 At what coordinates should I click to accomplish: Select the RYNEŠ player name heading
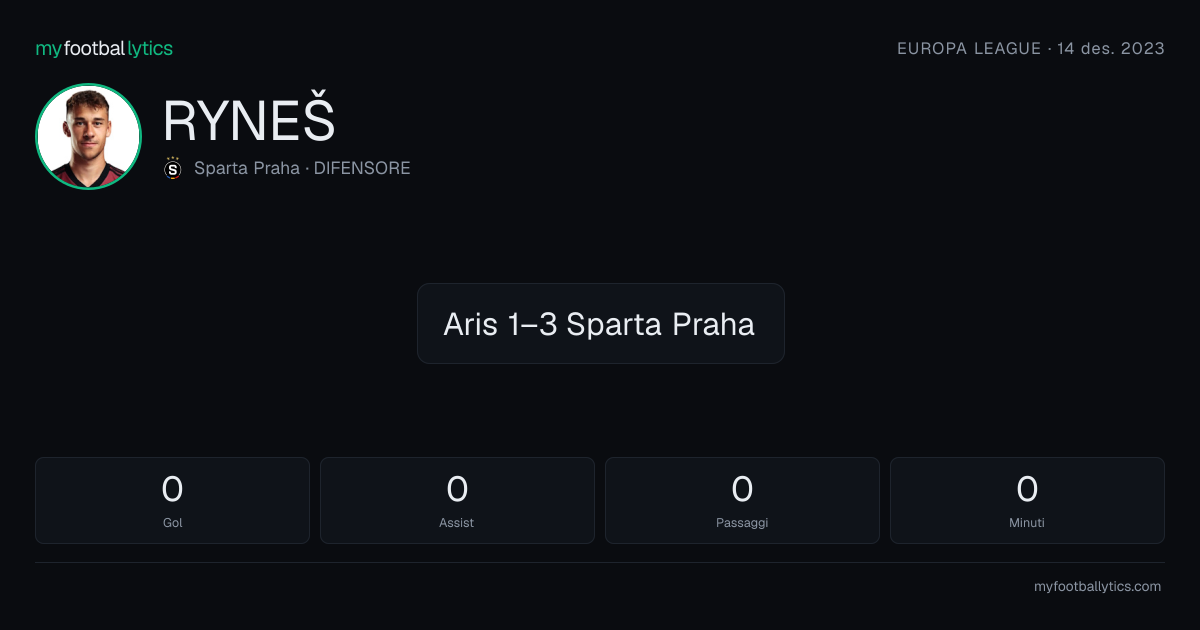coord(249,121)
